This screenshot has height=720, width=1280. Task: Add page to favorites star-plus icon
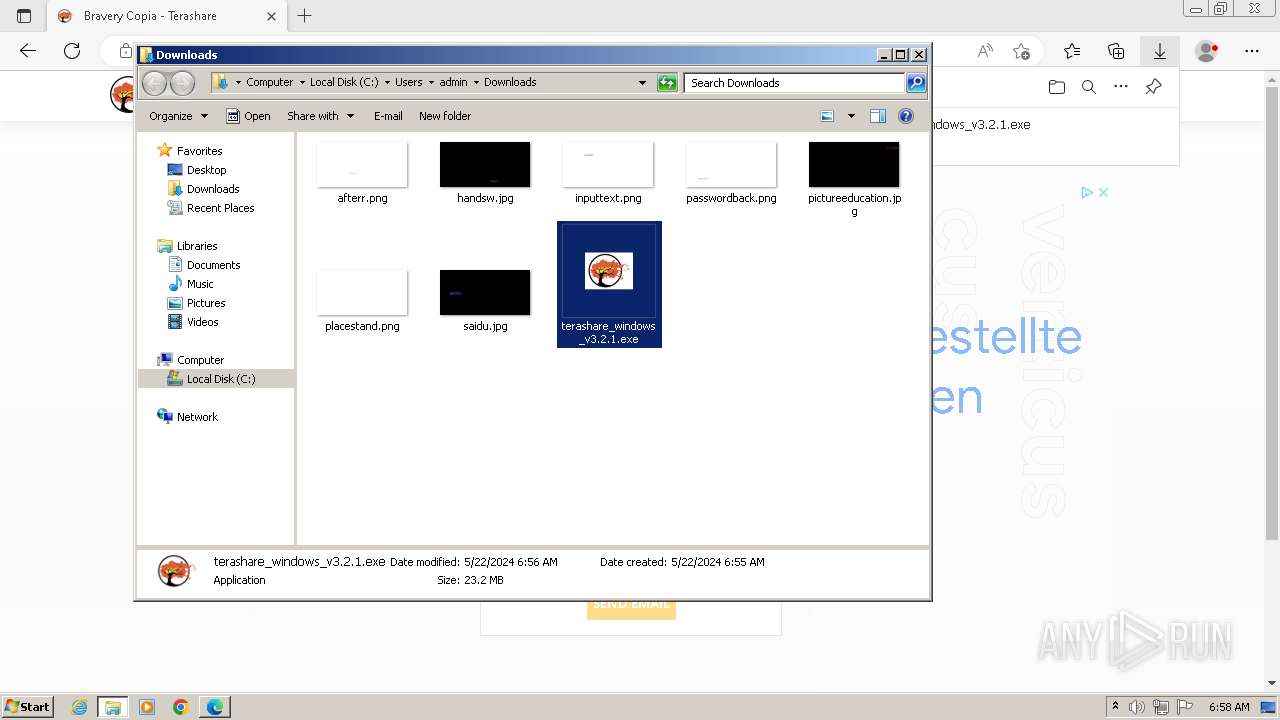pos(1021,51)
